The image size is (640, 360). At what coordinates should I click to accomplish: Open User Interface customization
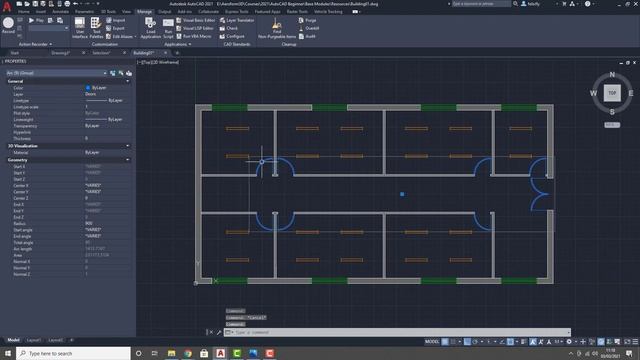(x=80, y=28)
